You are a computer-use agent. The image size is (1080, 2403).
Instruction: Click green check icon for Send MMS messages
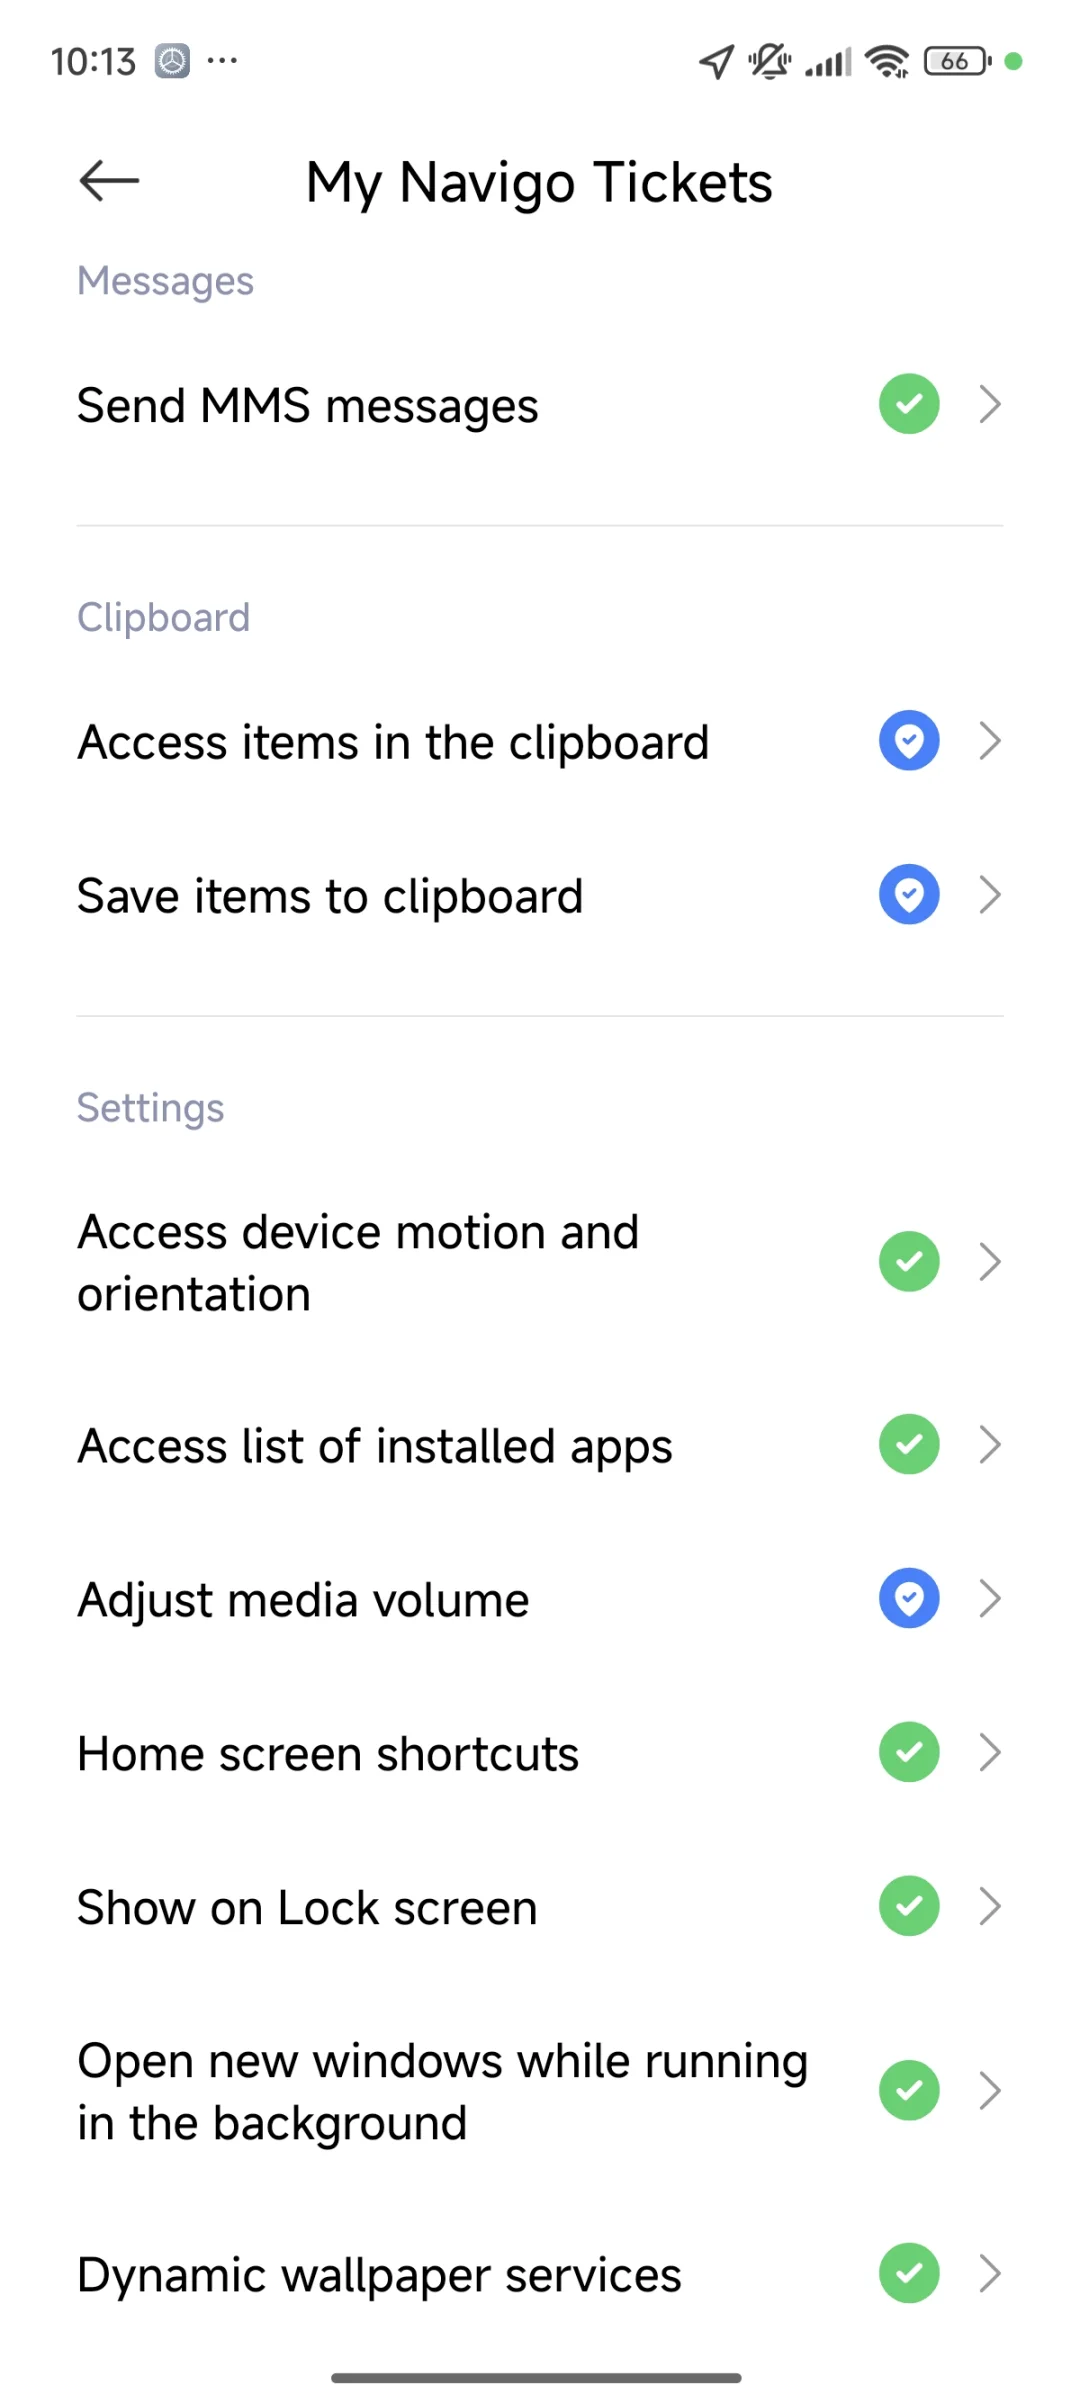(x=909, y=404)
